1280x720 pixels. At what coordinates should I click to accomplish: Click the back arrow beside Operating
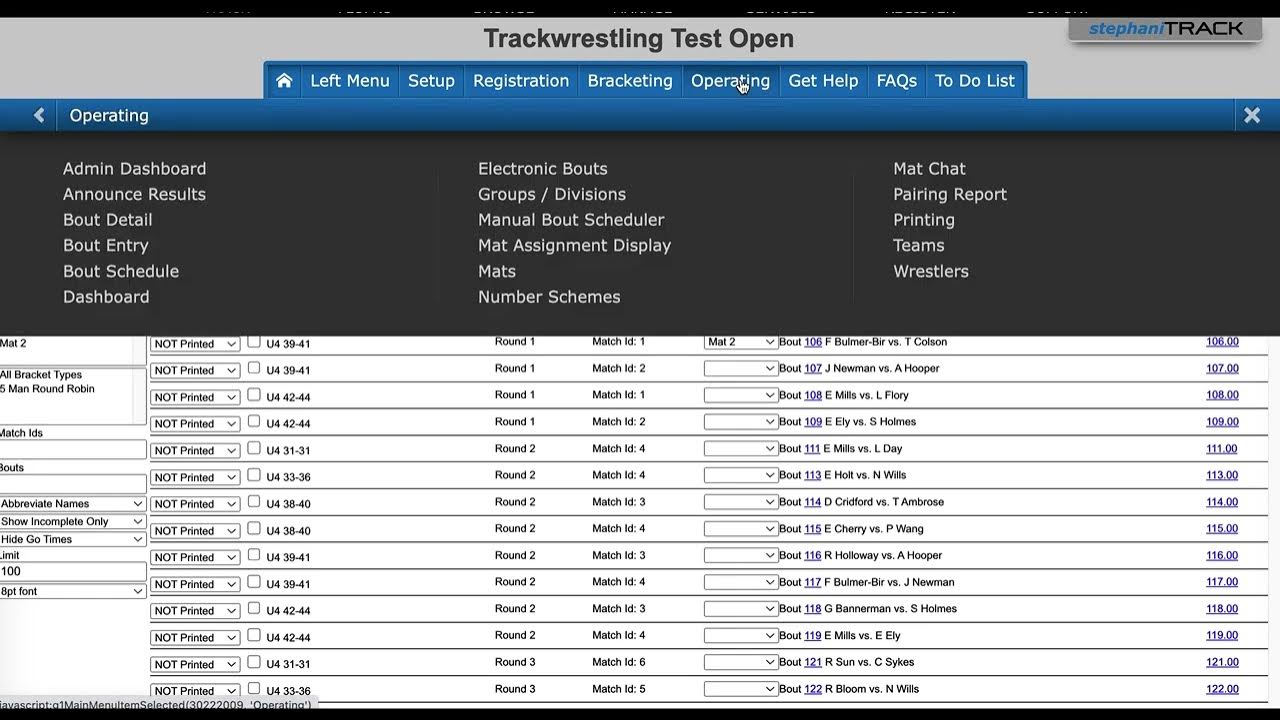(39, 116)
